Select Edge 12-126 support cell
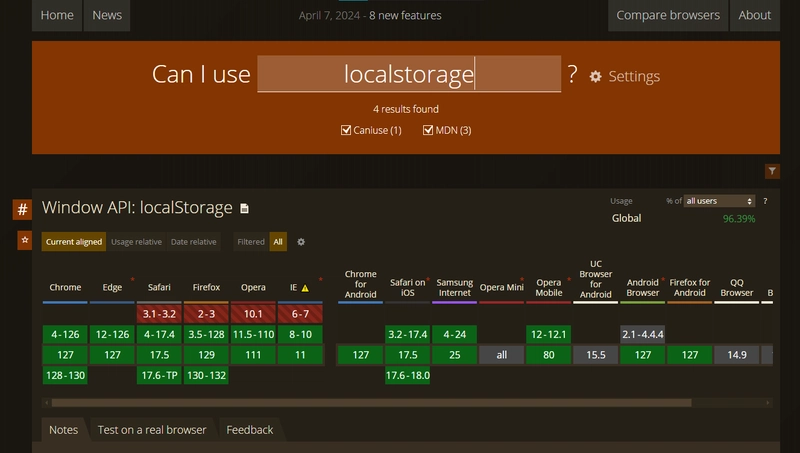The width and height of the screenshot is (800, 453). tap(112, 335)
